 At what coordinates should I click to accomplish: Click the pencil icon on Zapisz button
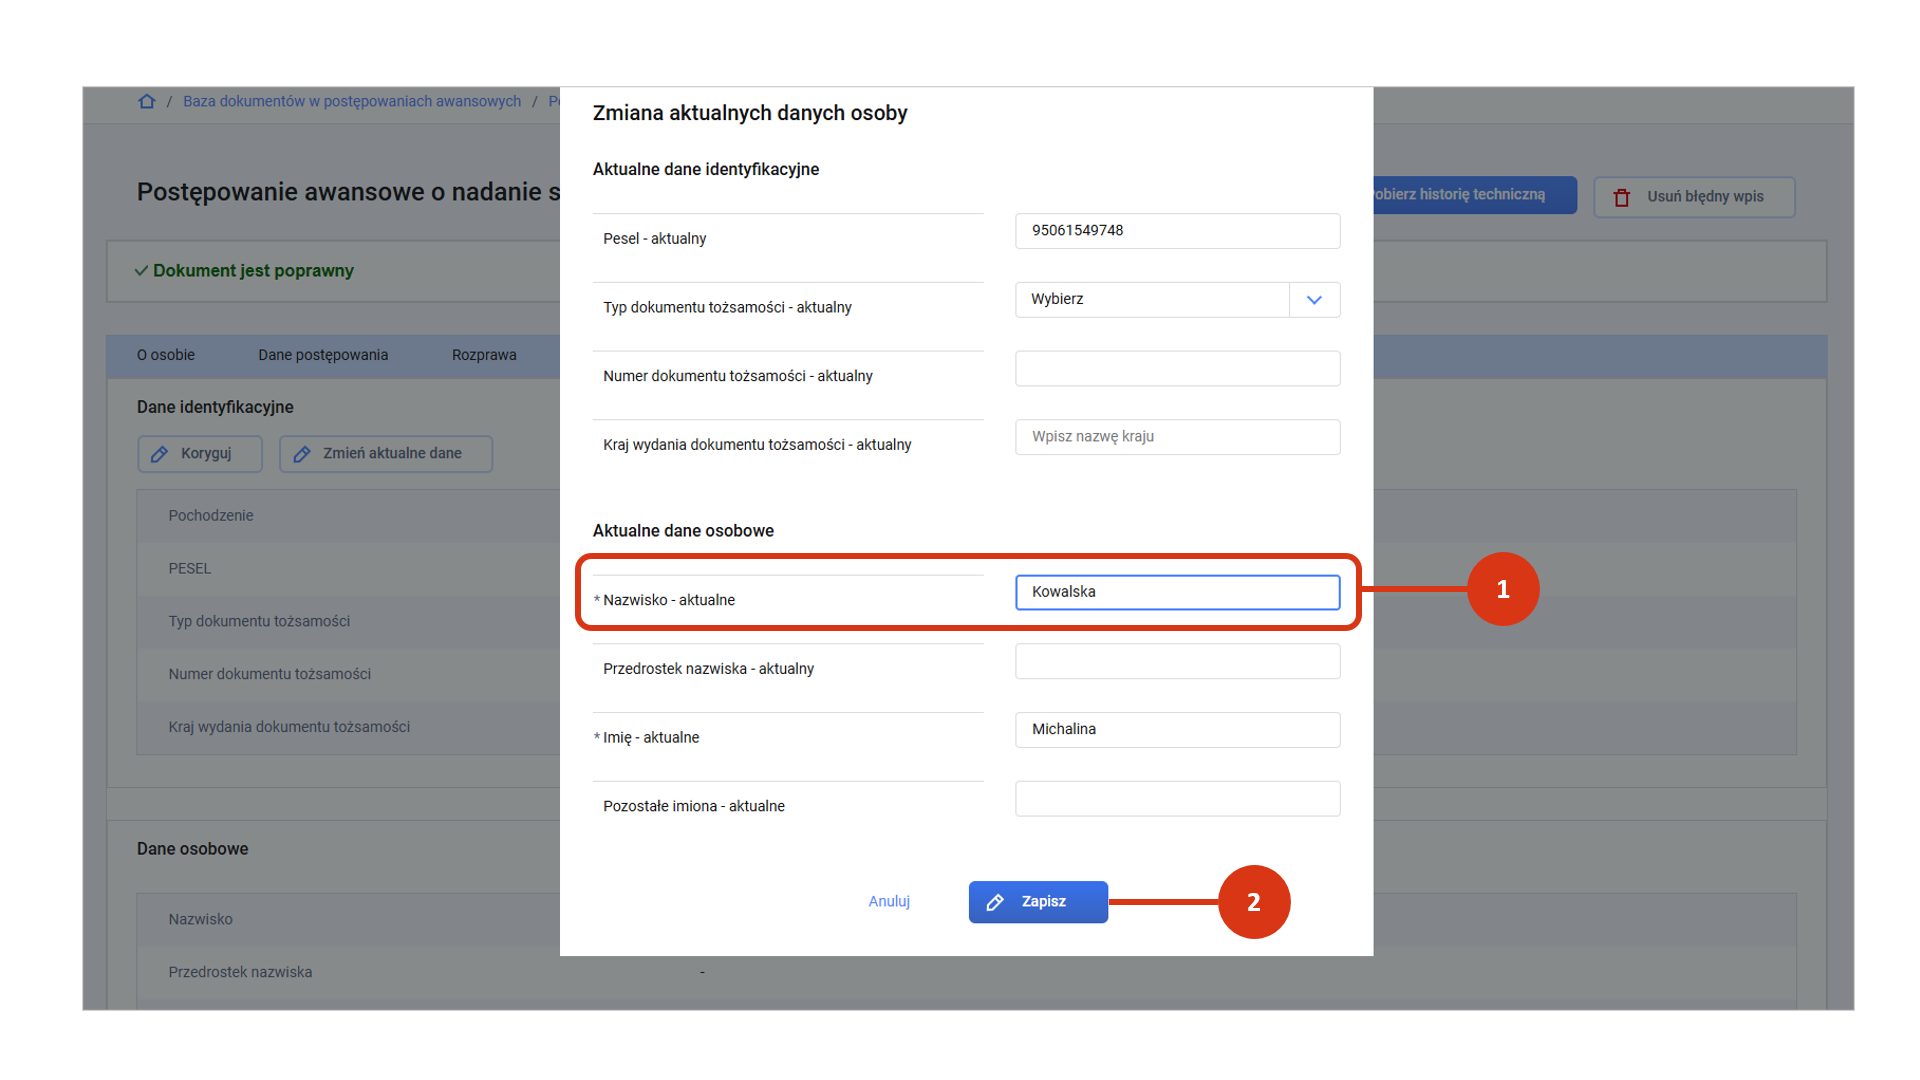coord(995,902)
